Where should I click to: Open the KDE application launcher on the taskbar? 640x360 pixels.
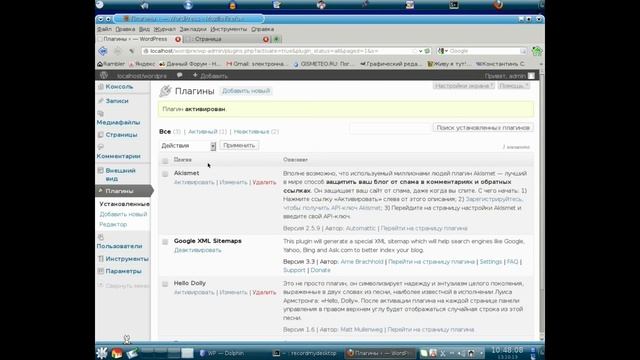[x=102, y=353]
